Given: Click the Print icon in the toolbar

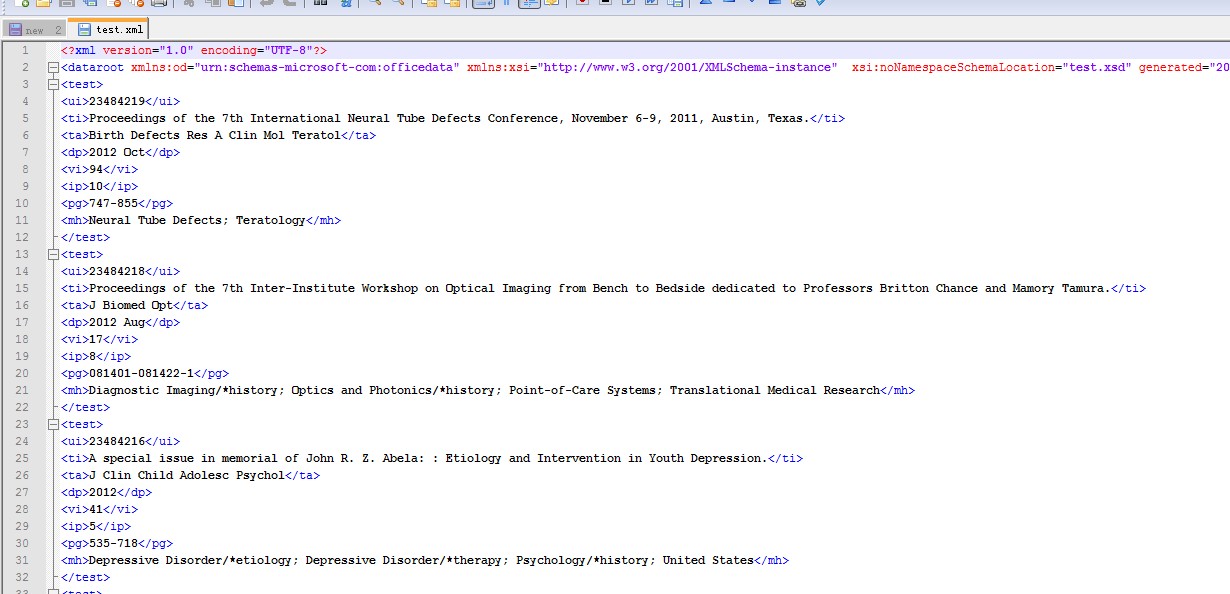Looking at the screenshot, I should point(158,3).
